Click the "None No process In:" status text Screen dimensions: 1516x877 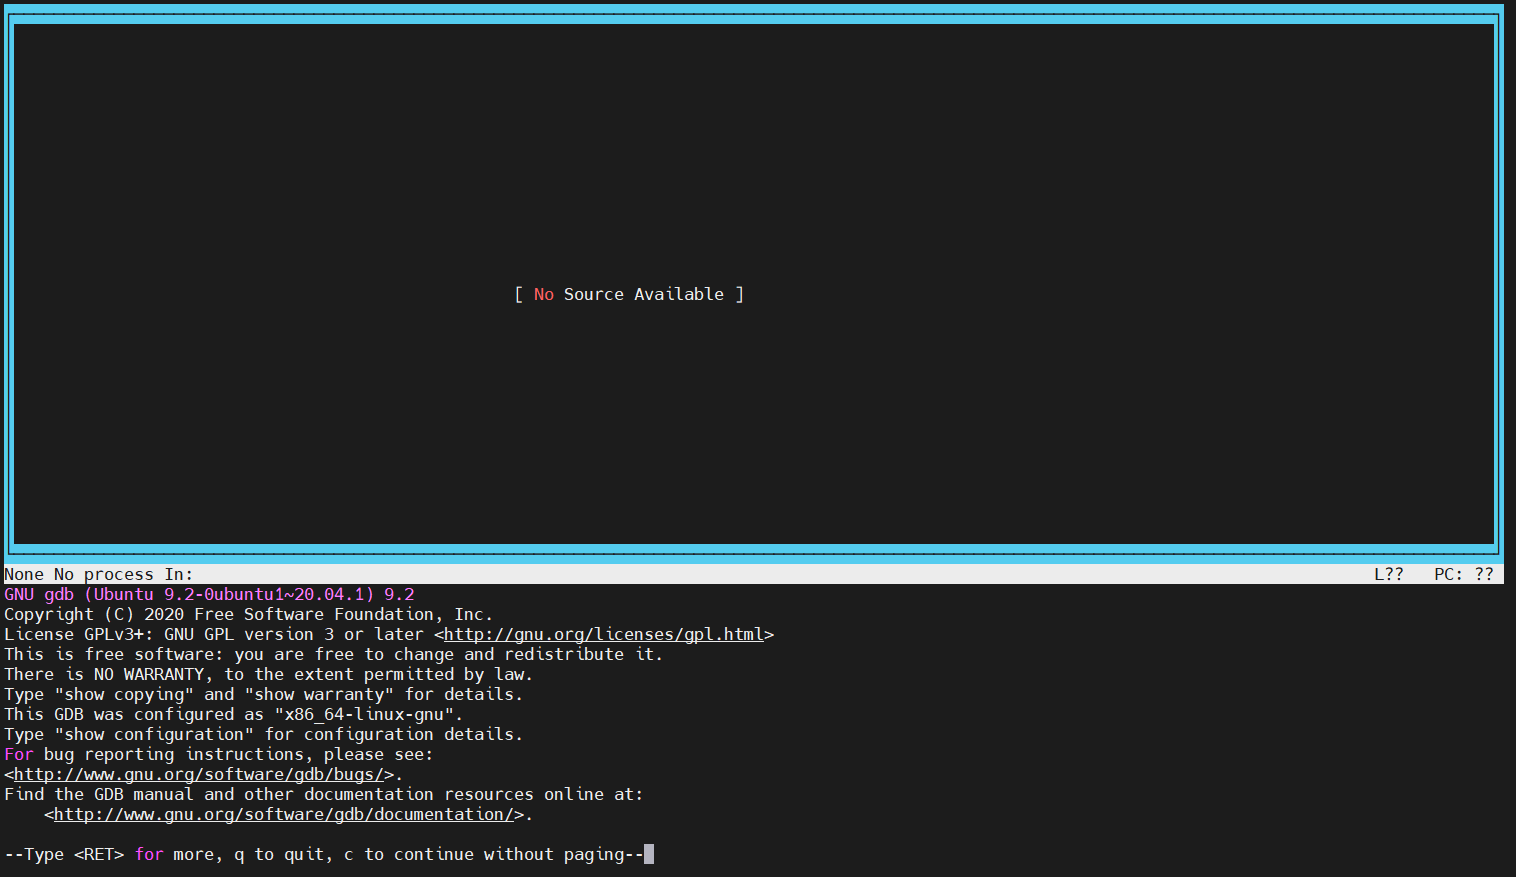(99, 574)
